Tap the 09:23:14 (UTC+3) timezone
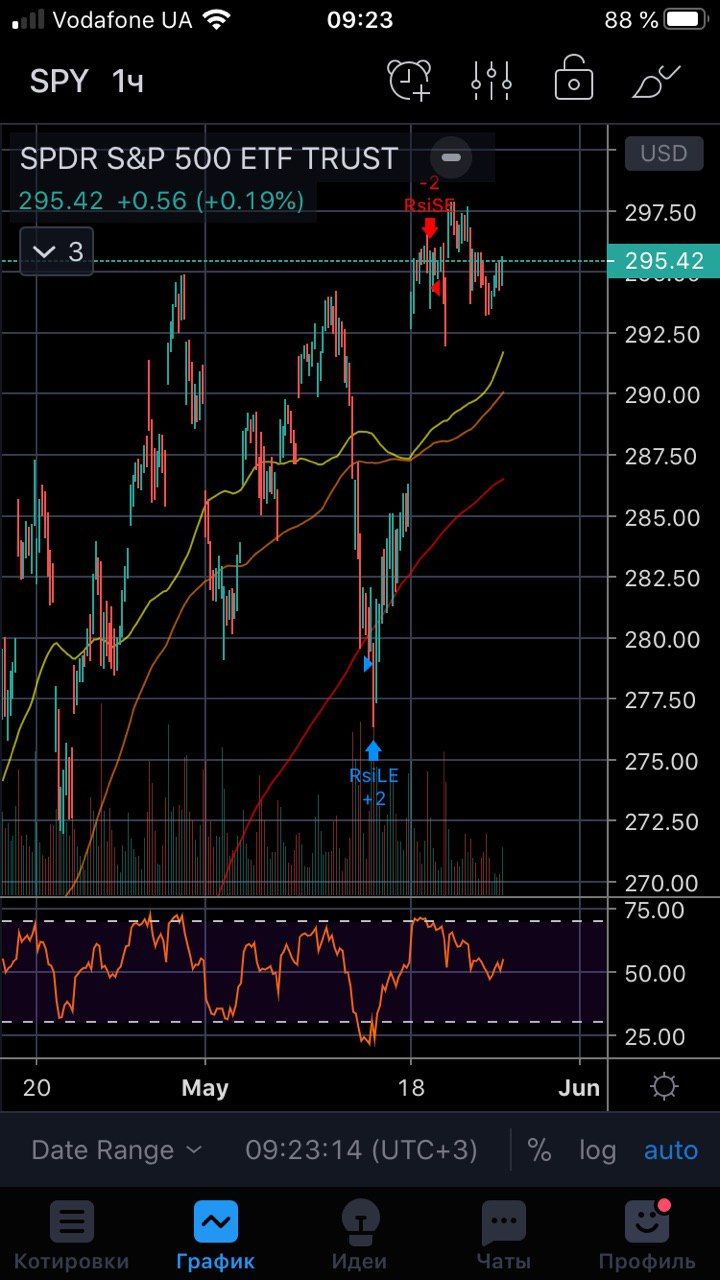This screenshot has height=1280, width=720. pos(361,1150)
